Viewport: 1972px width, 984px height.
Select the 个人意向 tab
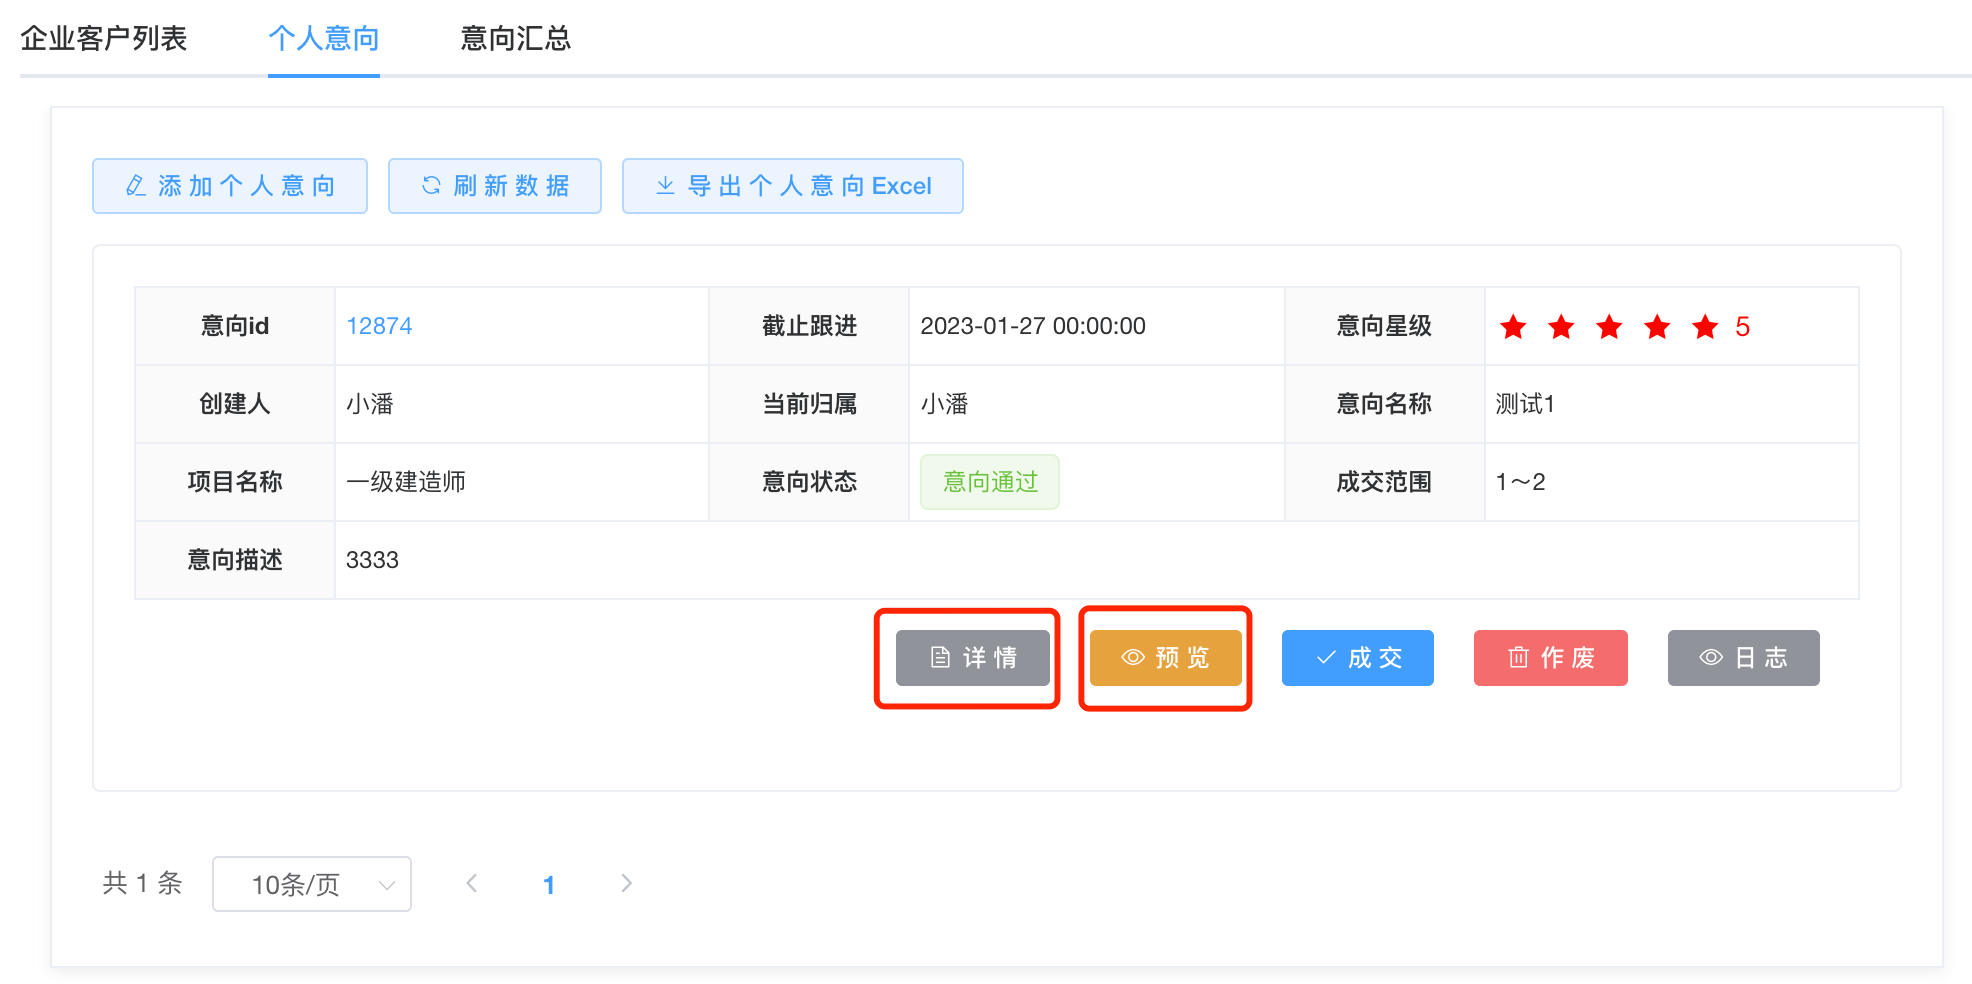coord(323,38)
